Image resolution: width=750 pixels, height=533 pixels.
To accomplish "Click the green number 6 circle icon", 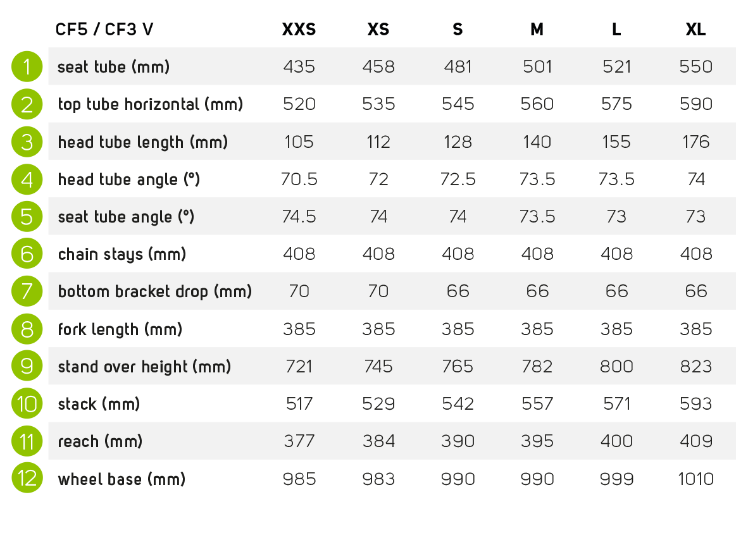I will (x=27, y=254).
